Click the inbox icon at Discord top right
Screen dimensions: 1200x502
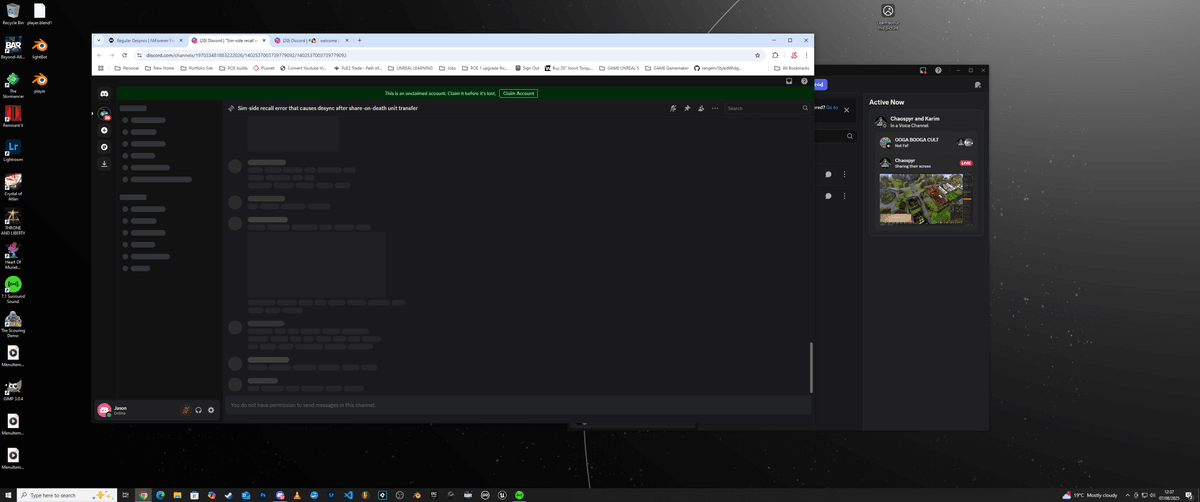(789, 81)
